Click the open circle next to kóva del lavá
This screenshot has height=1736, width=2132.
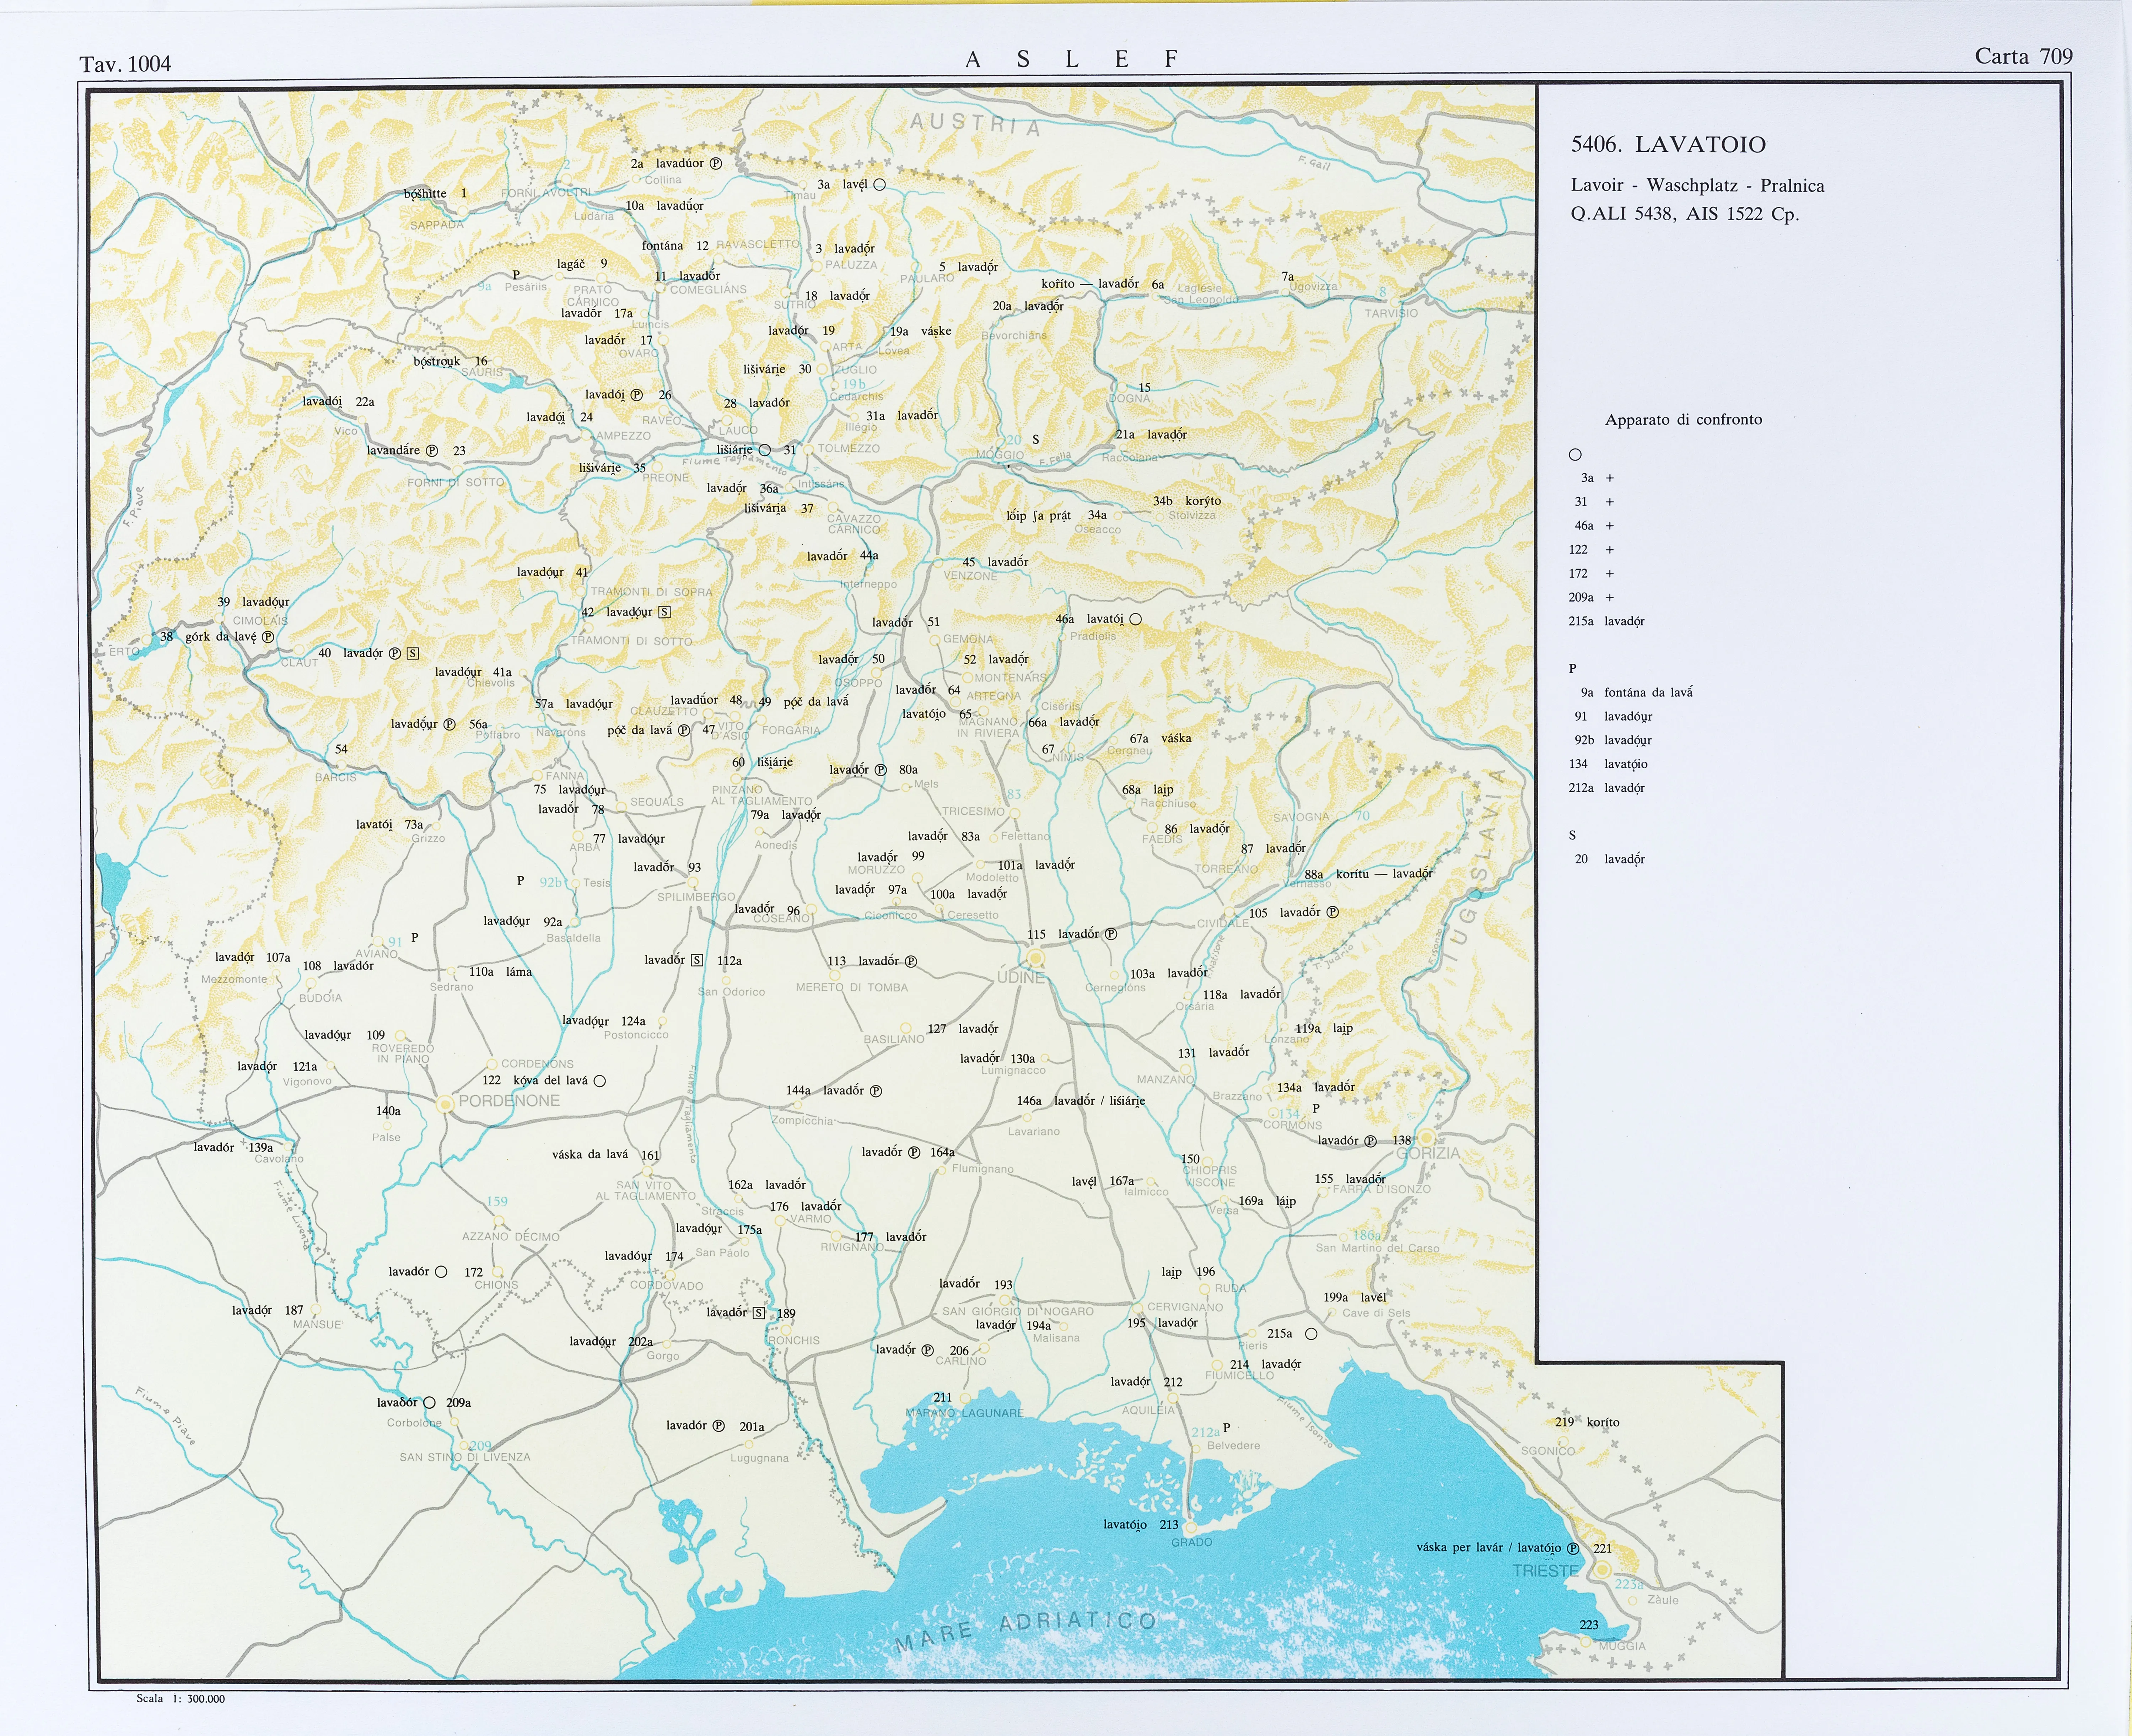600,1081
